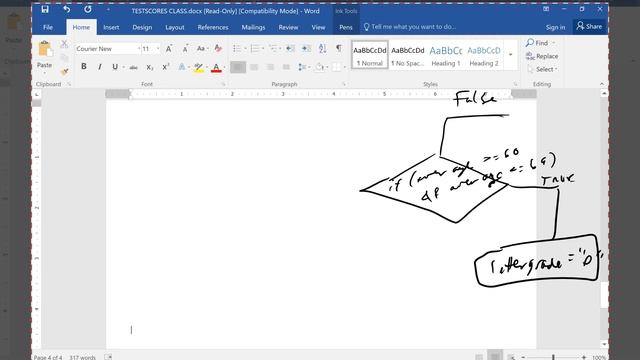Toggle Align Right
The width and height of the screenshot is (640, 360).
click(x=270, y=67)
